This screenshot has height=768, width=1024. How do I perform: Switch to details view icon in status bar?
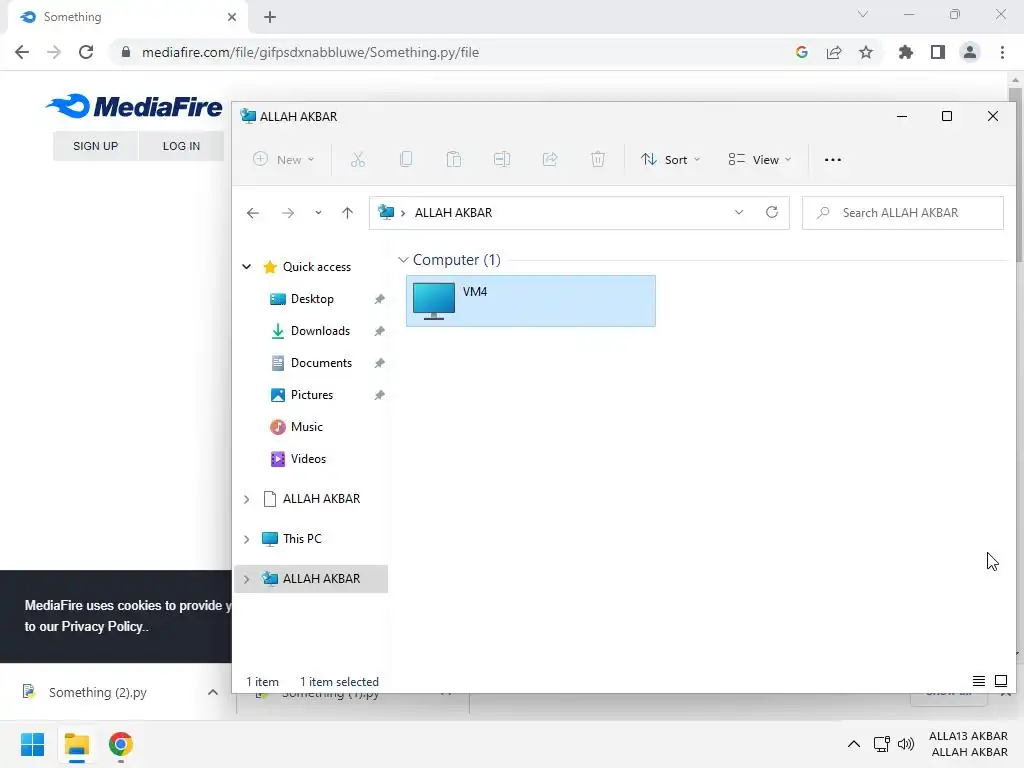tap(978, 681)
